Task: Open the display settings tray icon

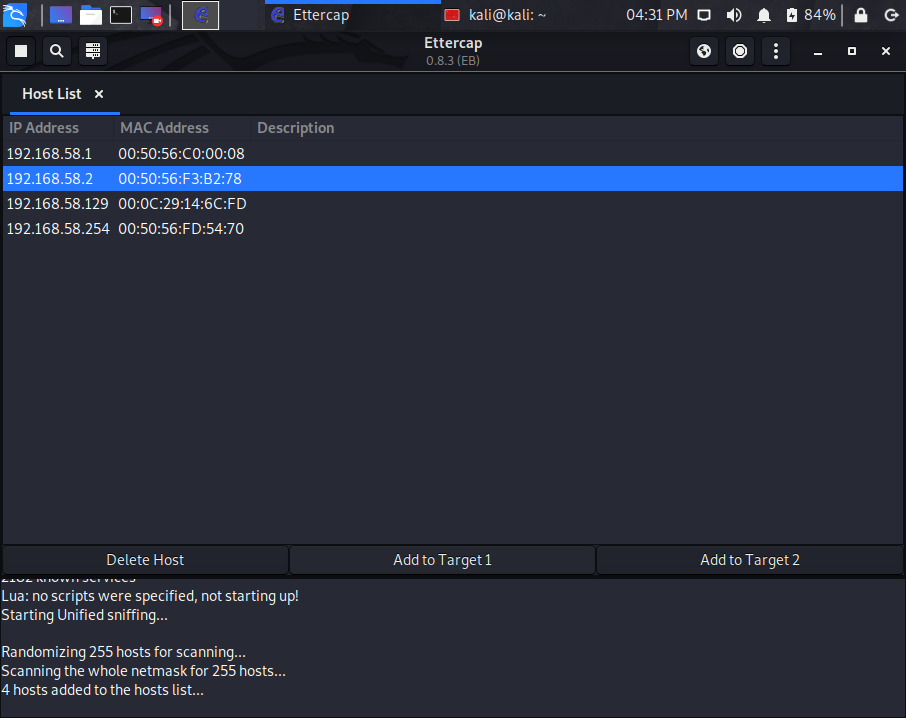Action: (x=704, y=15)
